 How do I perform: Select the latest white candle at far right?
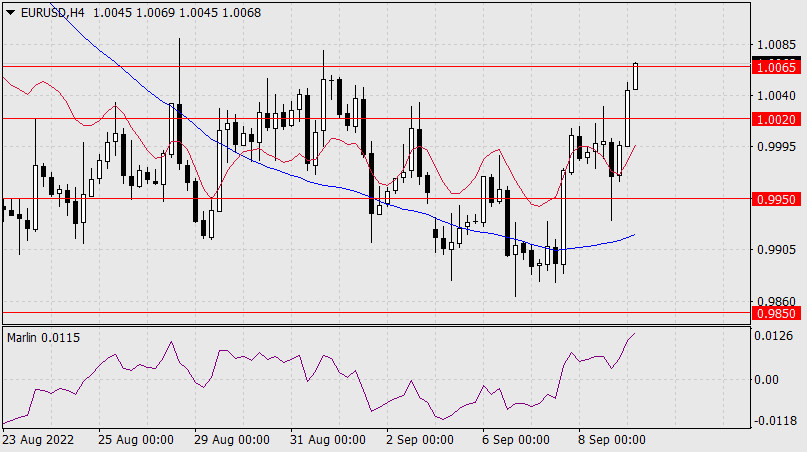point(636,76)
